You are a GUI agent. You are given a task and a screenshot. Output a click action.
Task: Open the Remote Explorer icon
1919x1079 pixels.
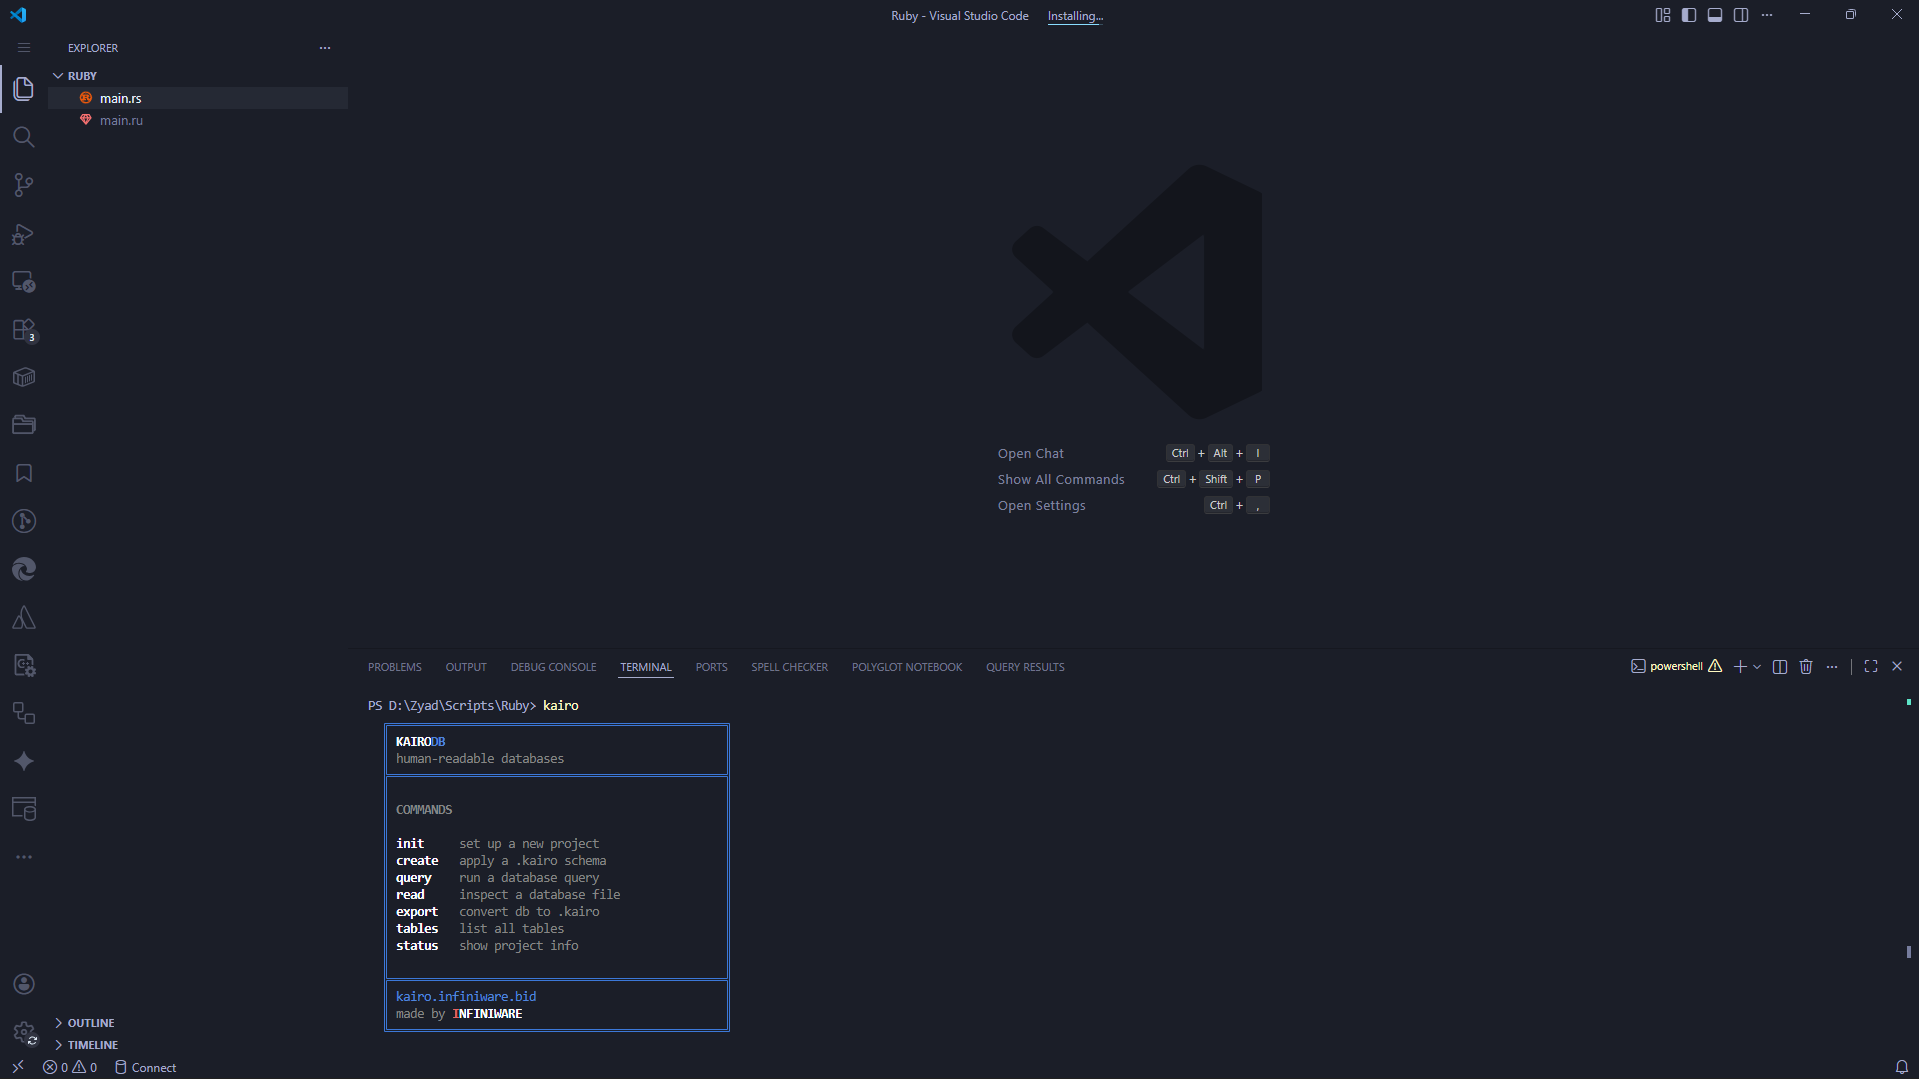pyautogui.click(x=24, y=282)
